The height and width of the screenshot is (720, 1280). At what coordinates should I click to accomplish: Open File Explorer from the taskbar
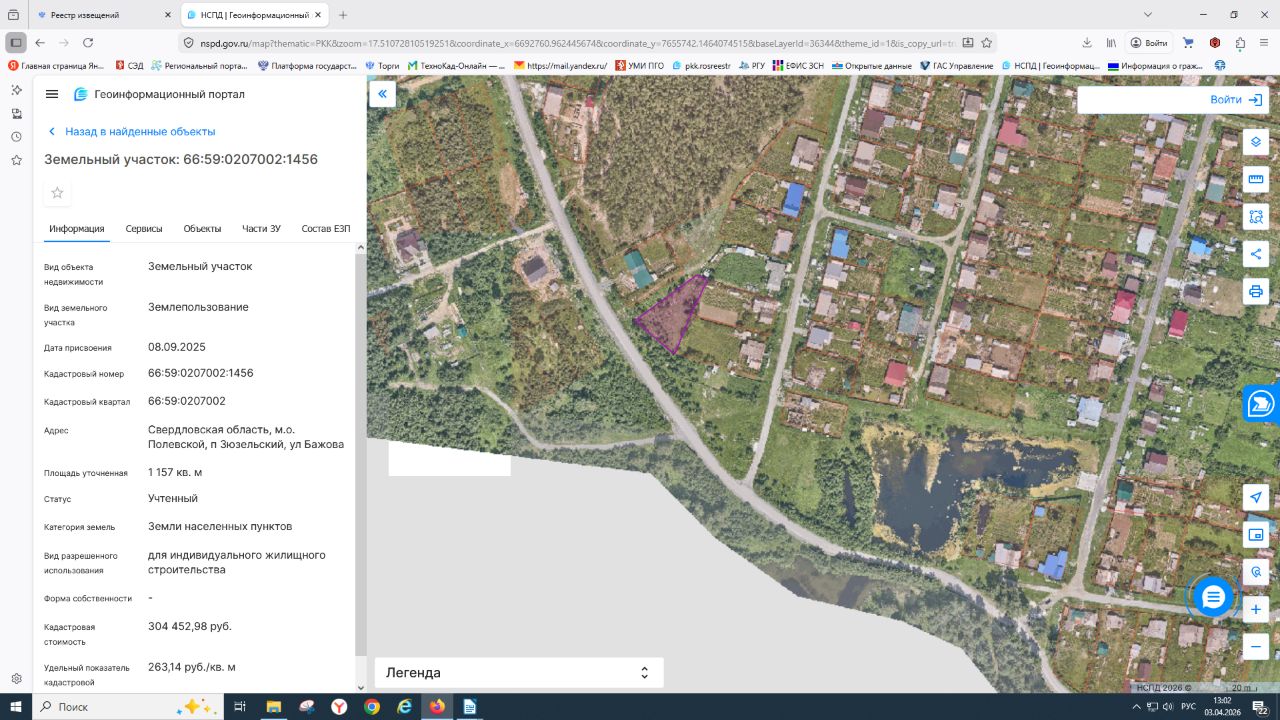[274, 707]
